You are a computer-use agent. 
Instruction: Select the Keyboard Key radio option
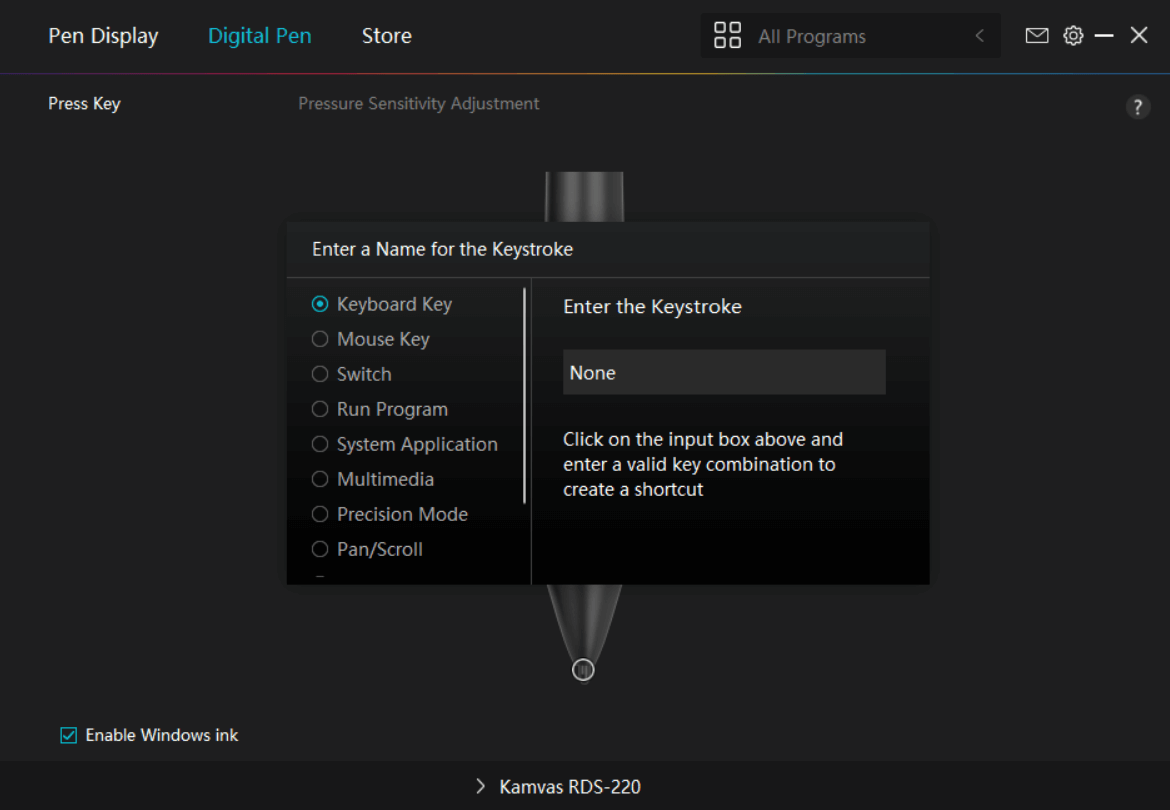[319, 304]
